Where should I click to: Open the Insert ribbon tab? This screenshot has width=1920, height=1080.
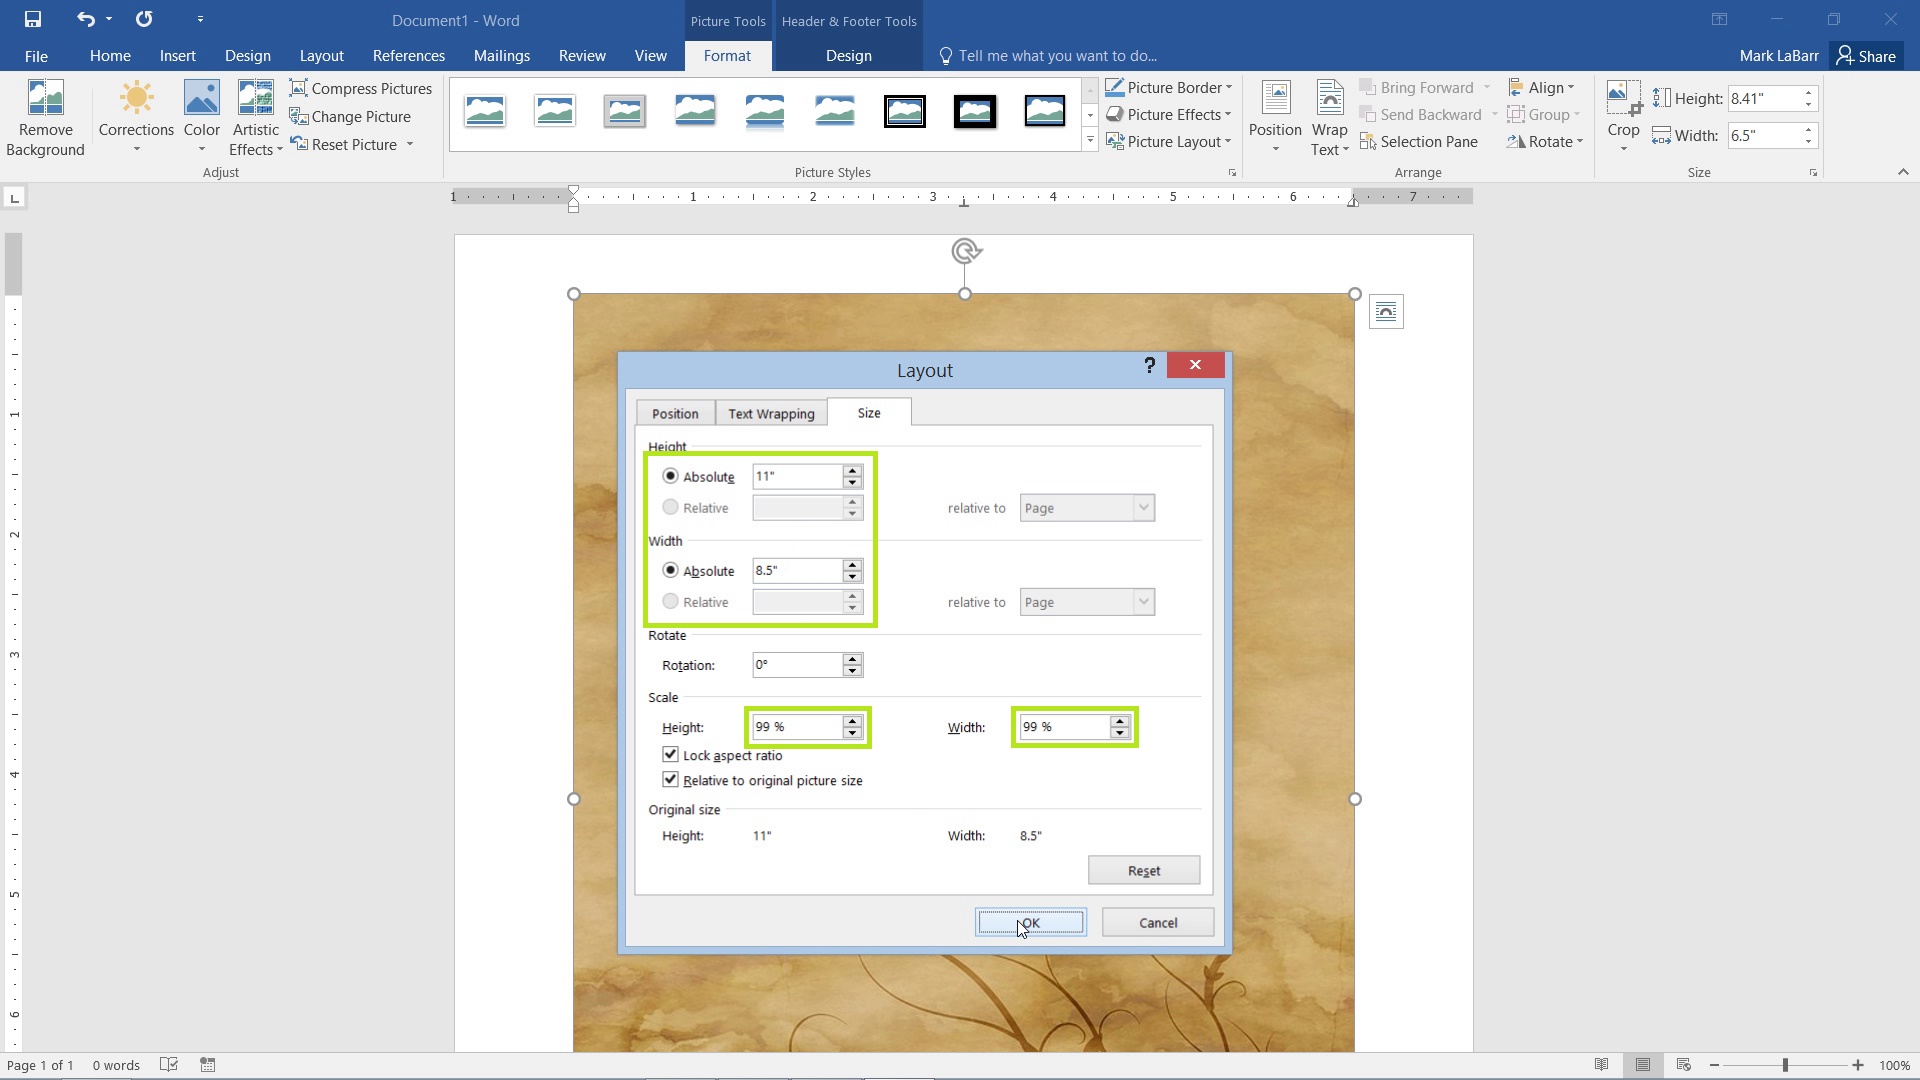[x=177, y=56]
